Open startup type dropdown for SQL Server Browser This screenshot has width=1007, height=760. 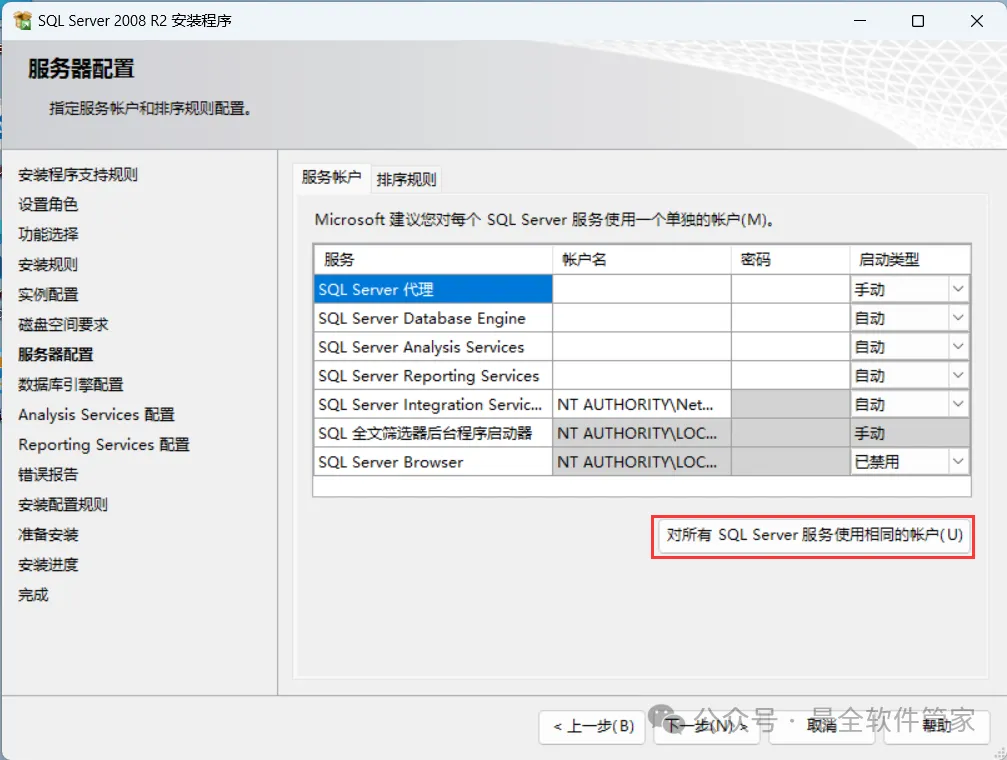pos(958,461)
